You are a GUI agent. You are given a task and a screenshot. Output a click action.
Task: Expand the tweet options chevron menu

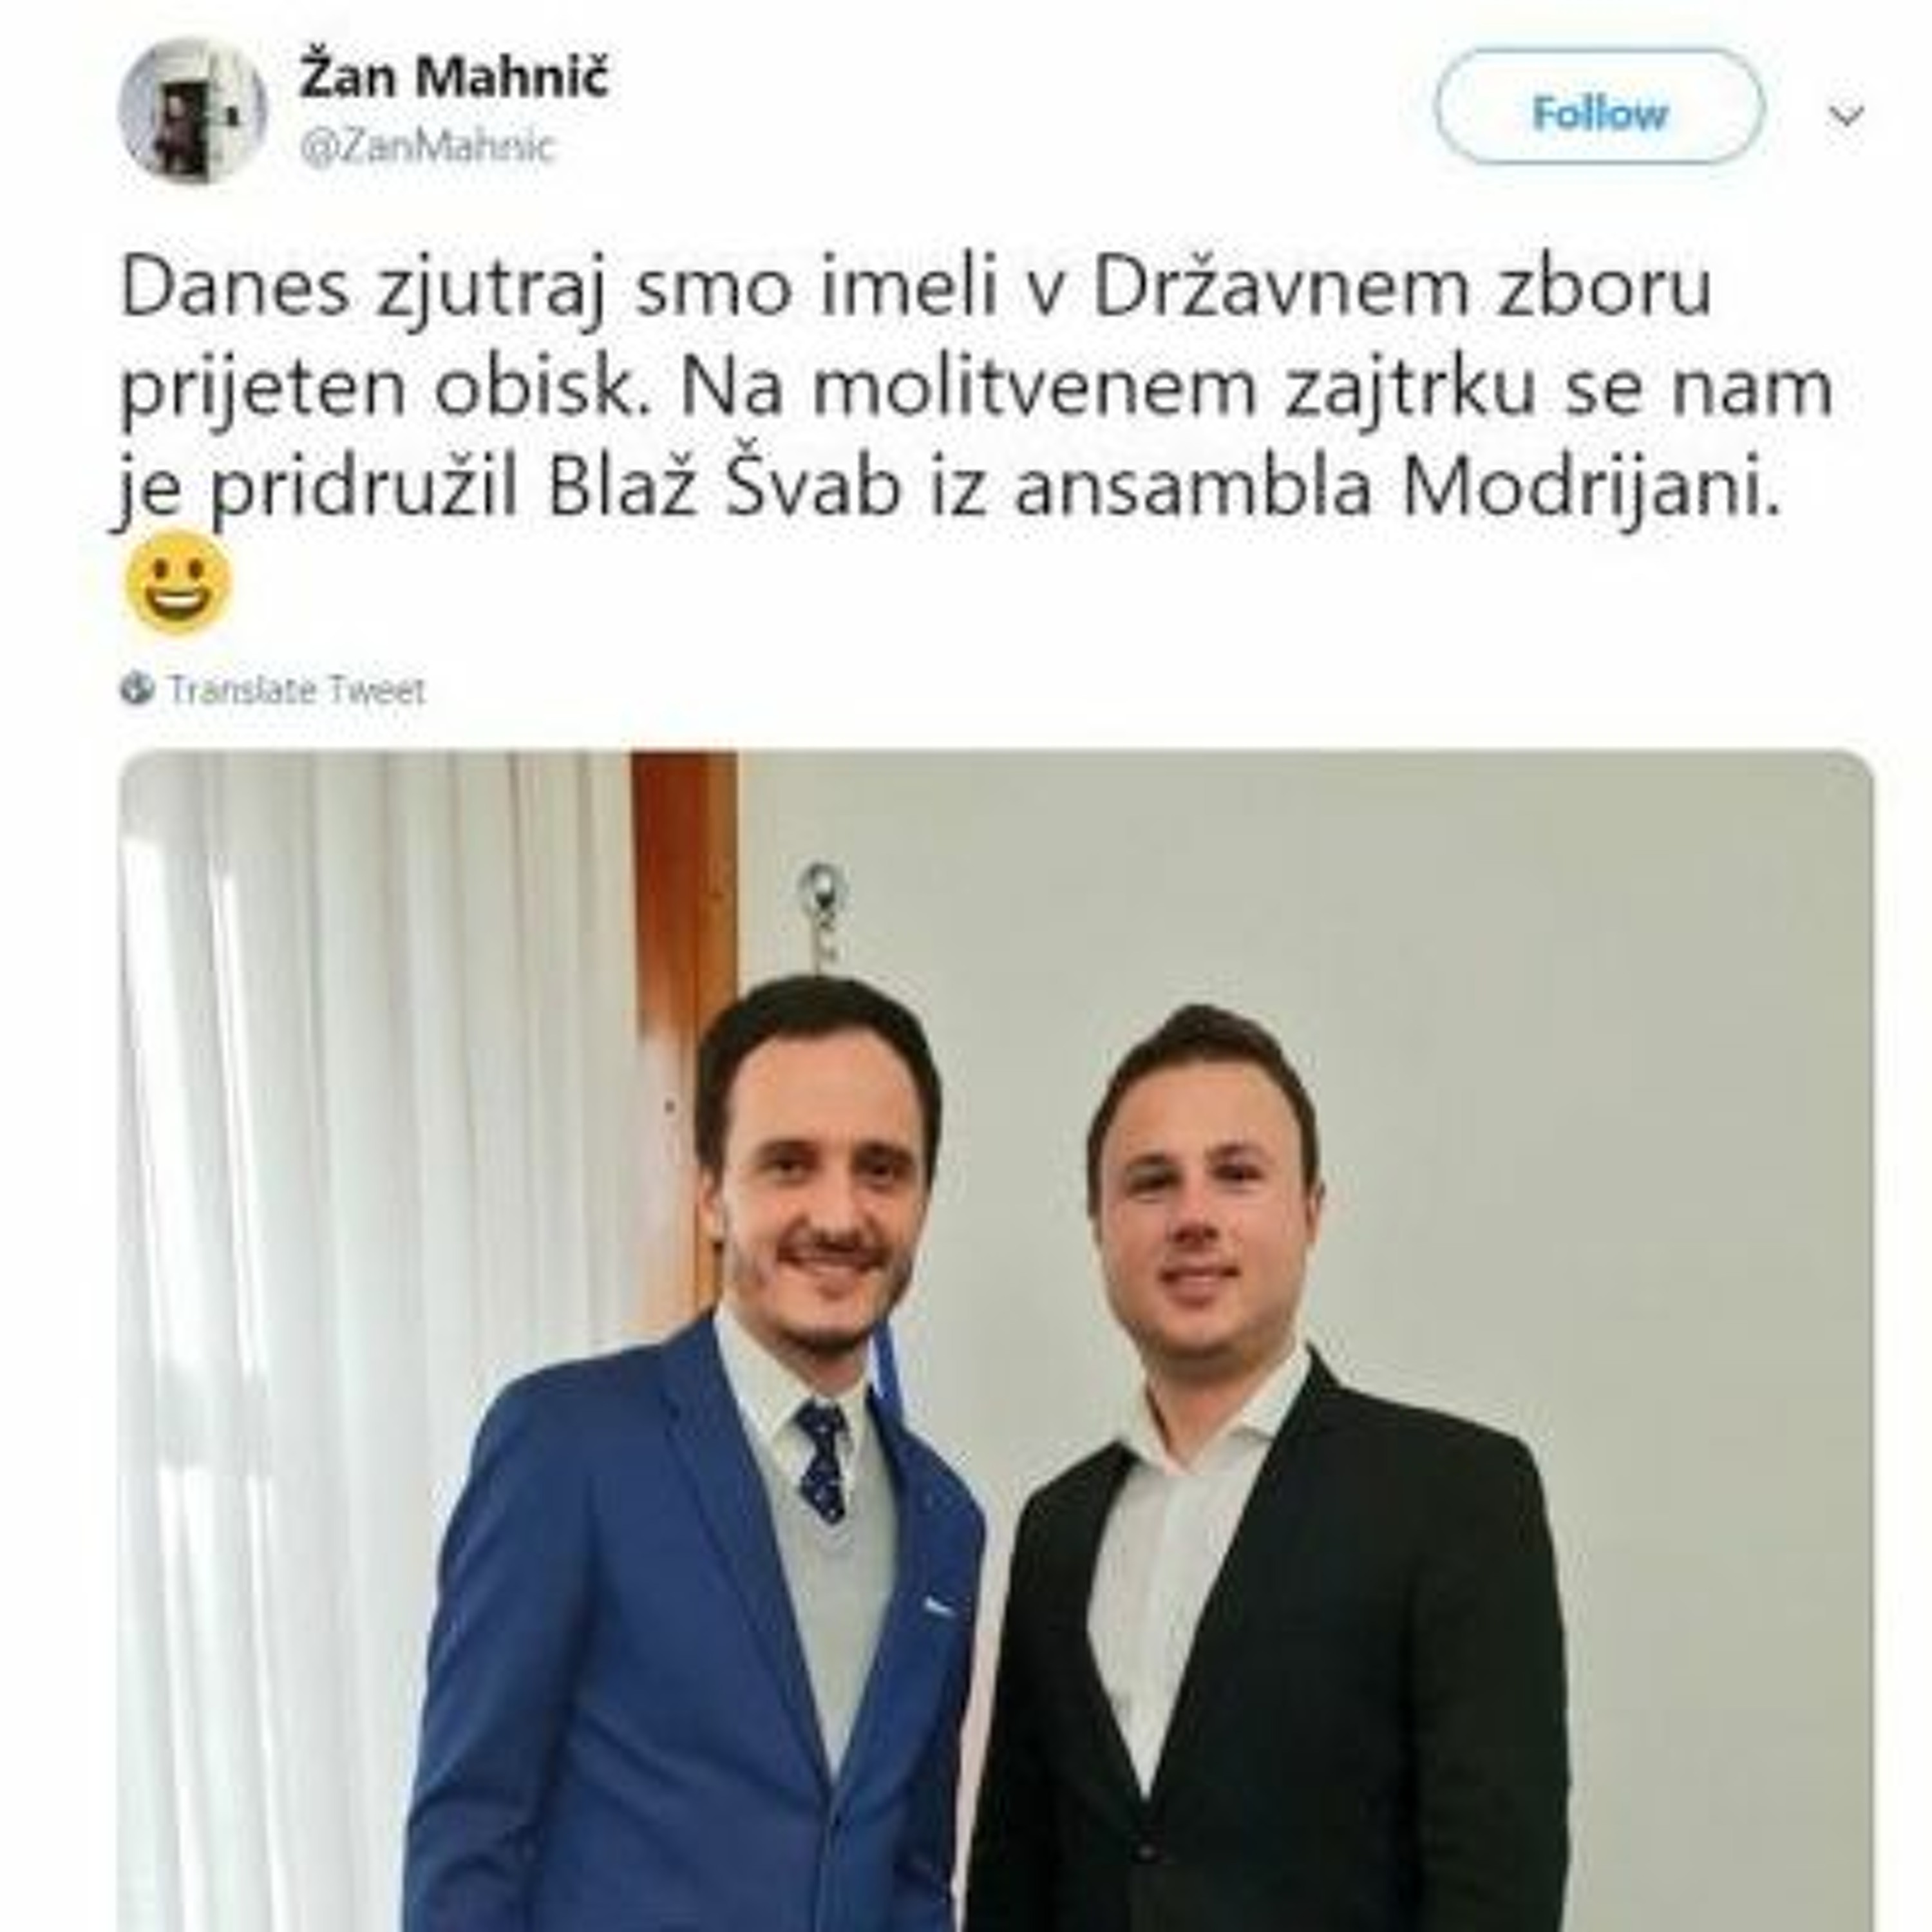tap(1845, 115)
